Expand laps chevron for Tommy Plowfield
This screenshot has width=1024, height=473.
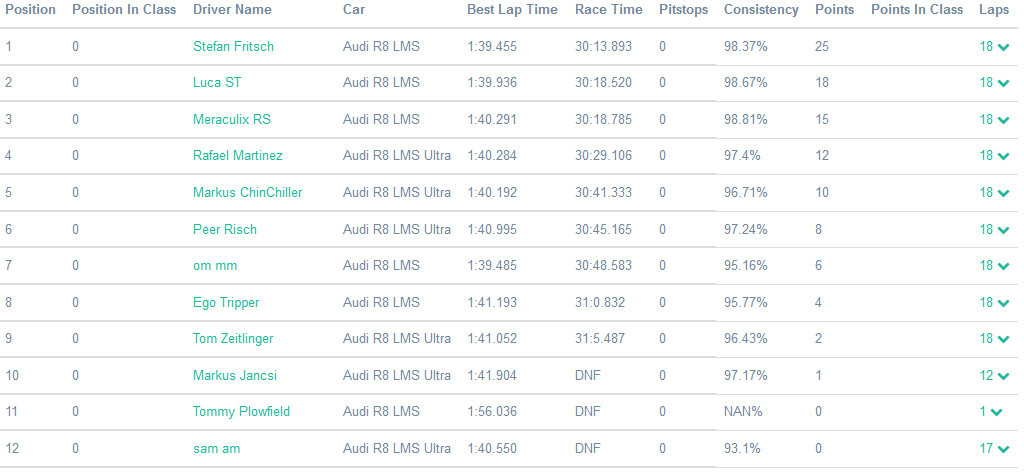coord(997,412)
